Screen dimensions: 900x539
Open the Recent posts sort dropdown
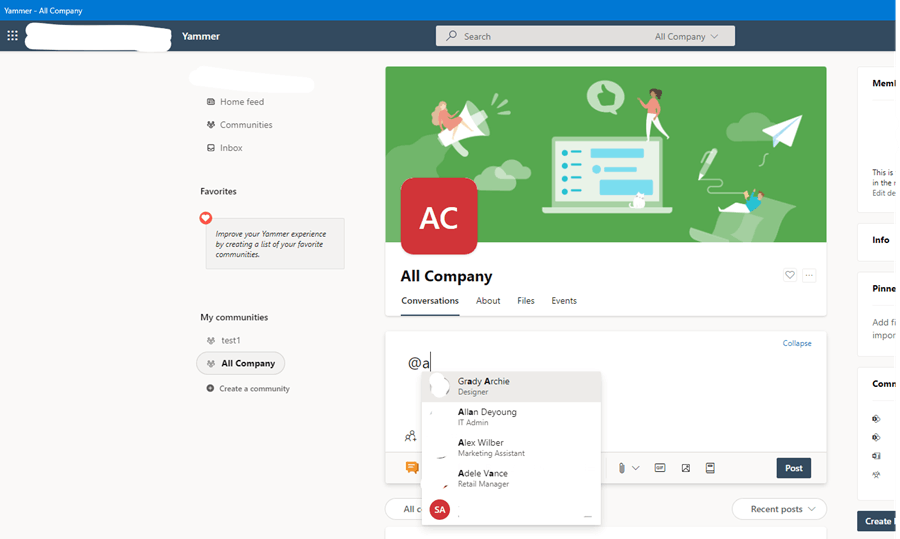pos(779,509)
